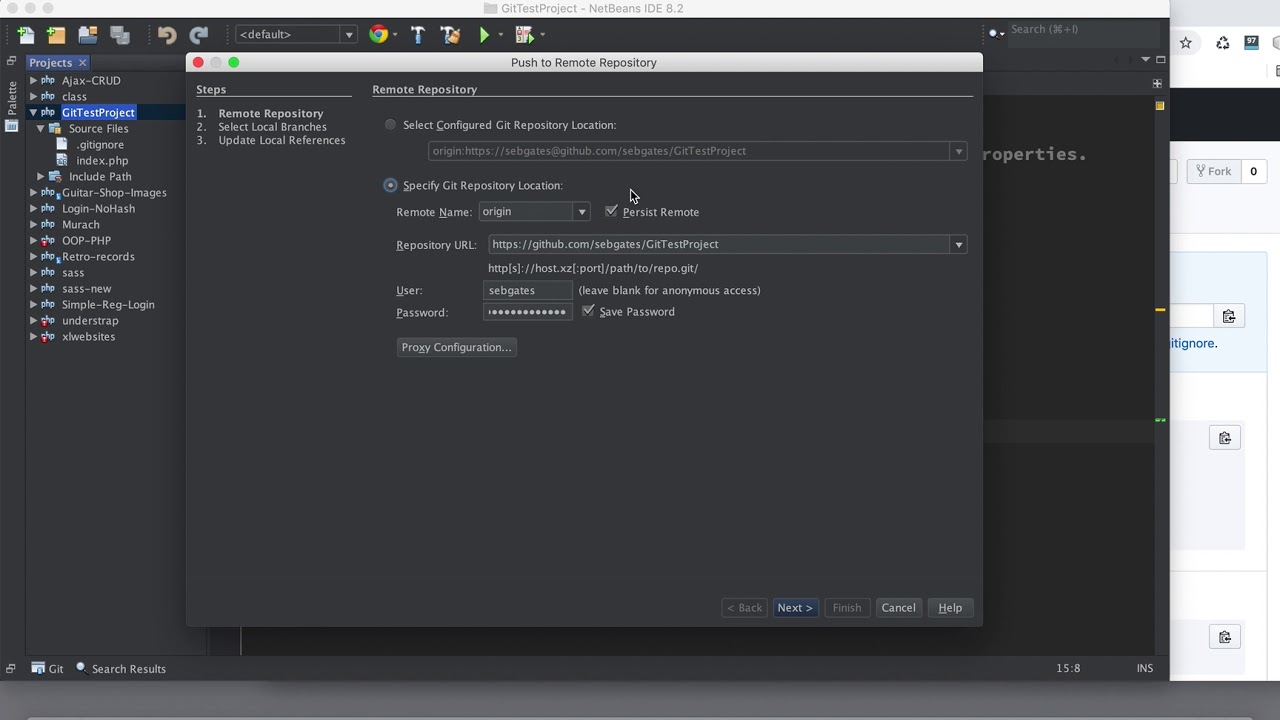Image resolution: width=1280 pixels, height=720 pixels.
Task: Click the Help button
Action: [950, 608]
